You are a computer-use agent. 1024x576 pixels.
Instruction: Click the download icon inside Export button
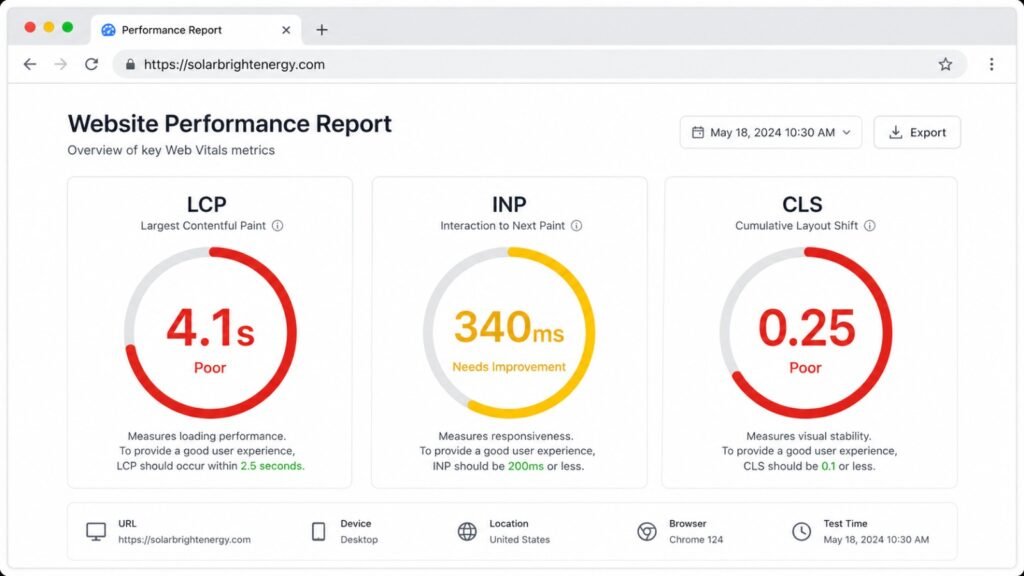pyautogui.click(x=895, y=133)
